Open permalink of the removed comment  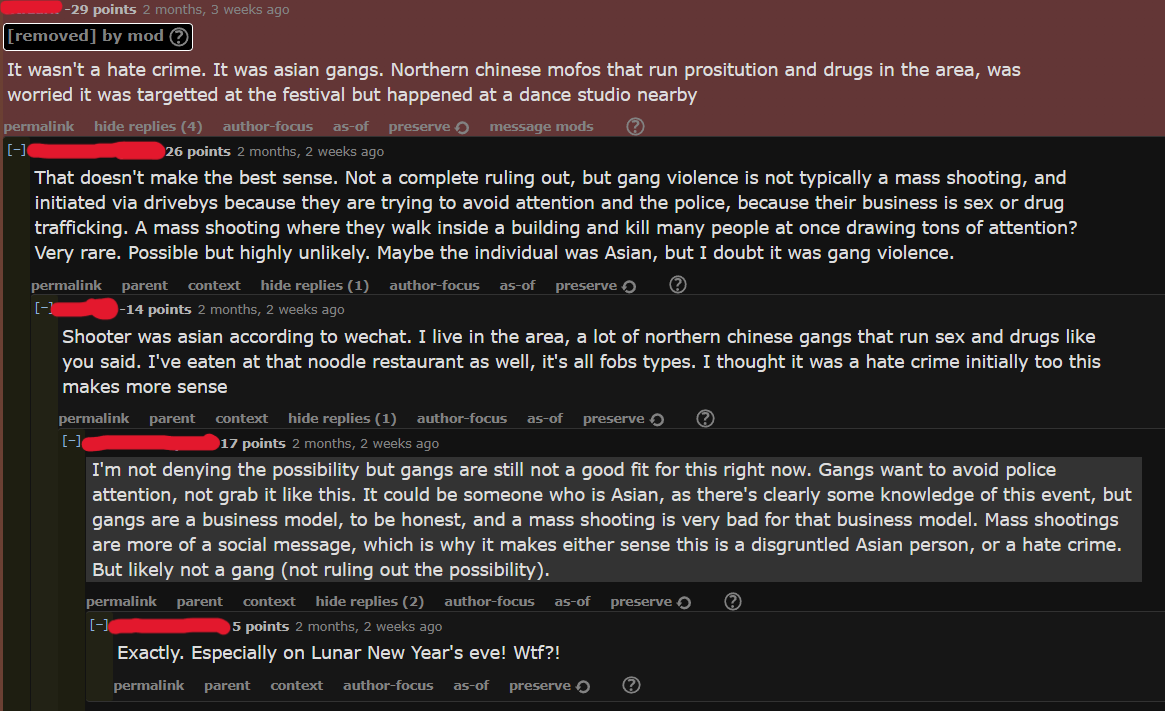pos(39,126)
